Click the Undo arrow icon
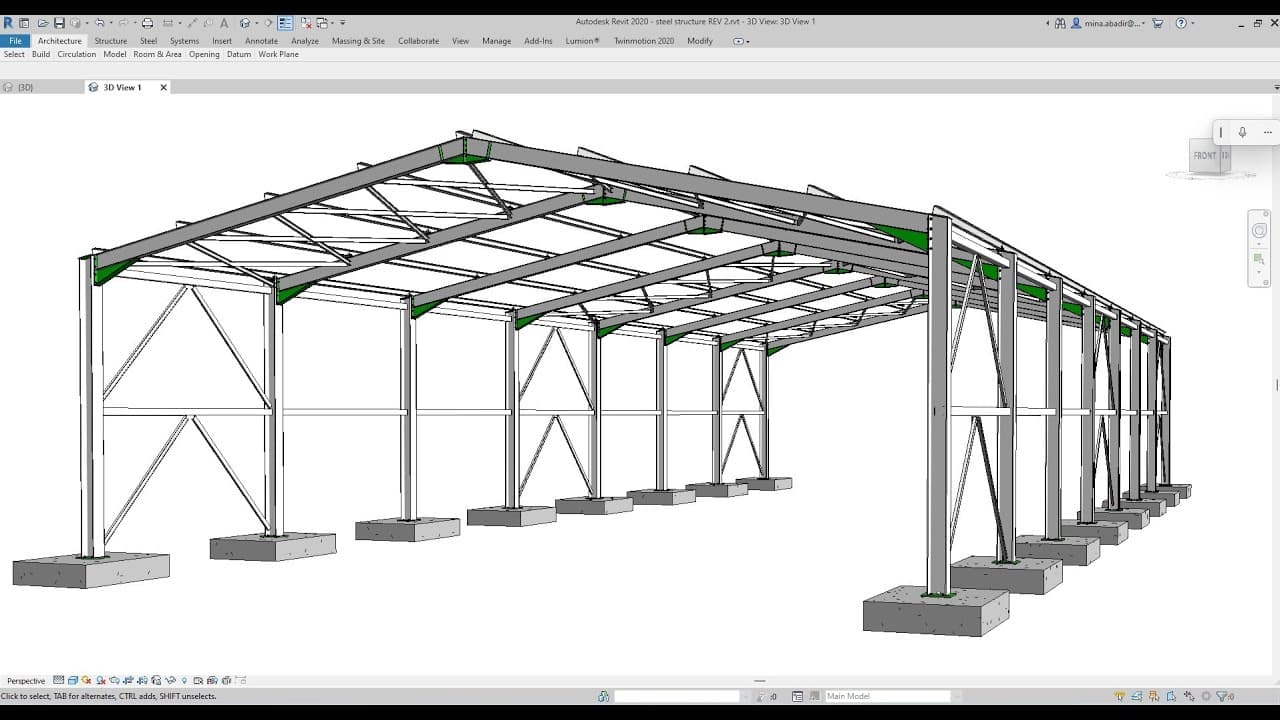 click(x=99, y=23)
